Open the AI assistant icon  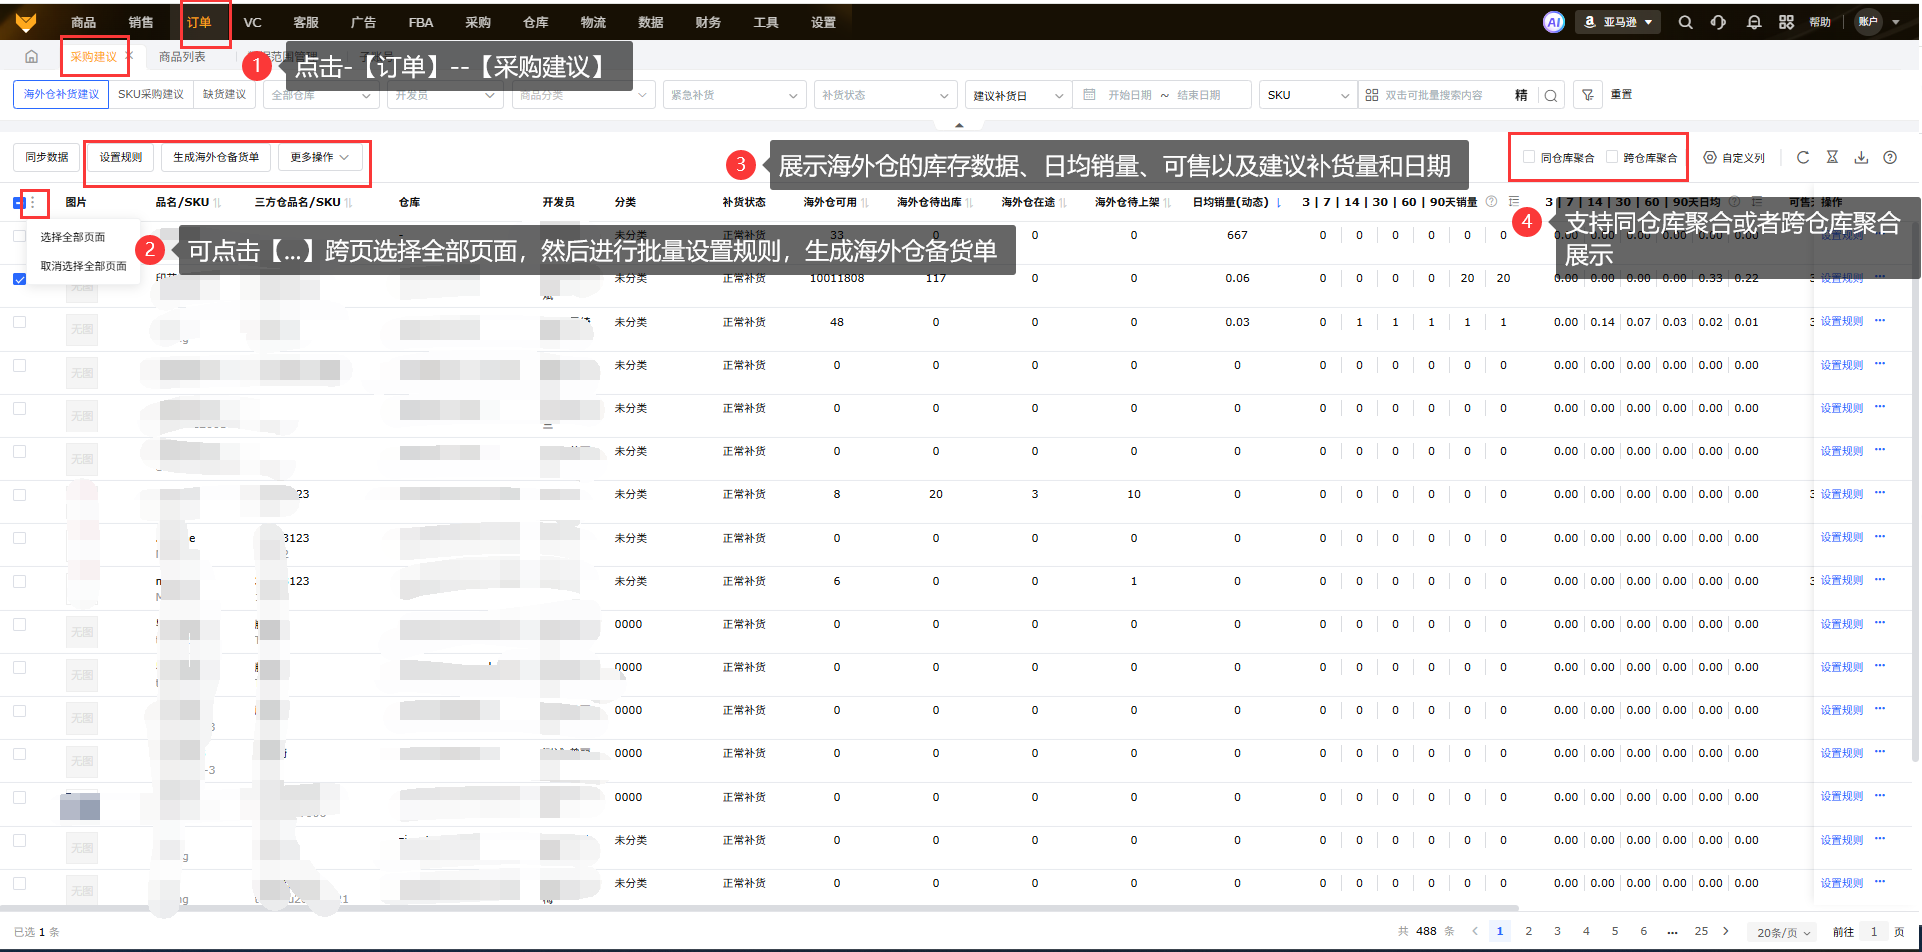click(x=1553, y=22)
